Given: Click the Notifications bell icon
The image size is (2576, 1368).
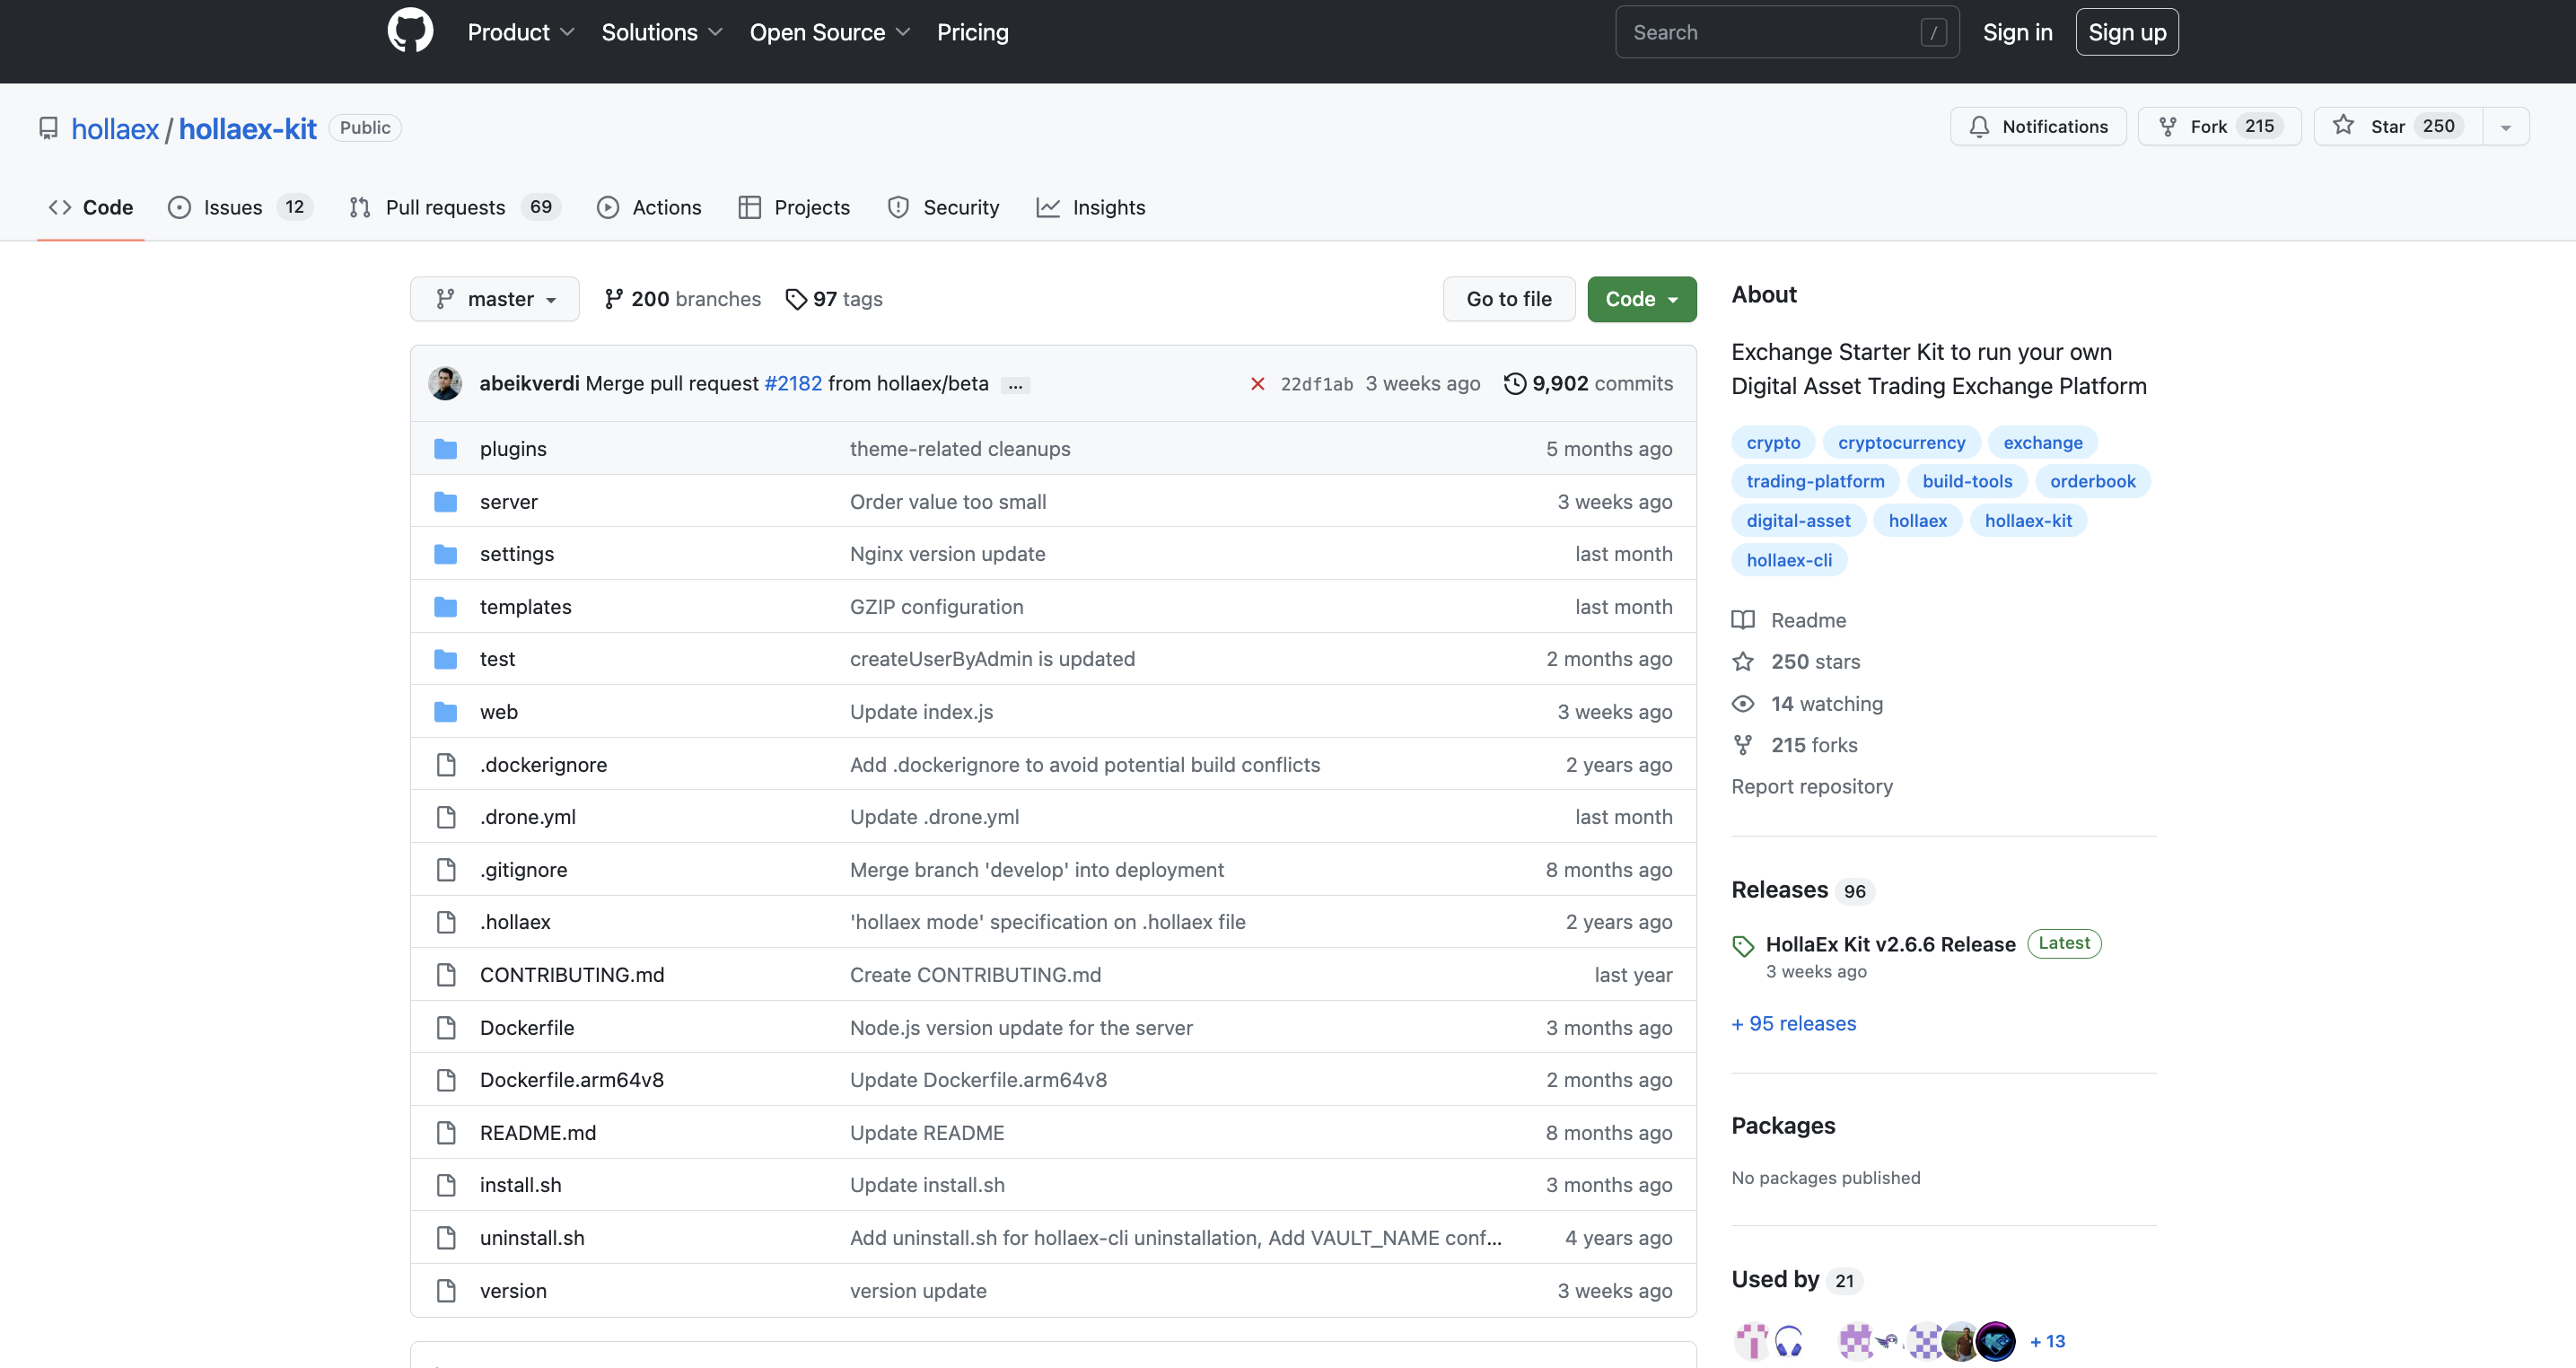Looking at the screenshot, I should pyautogui.click(x=1979, y=127).
